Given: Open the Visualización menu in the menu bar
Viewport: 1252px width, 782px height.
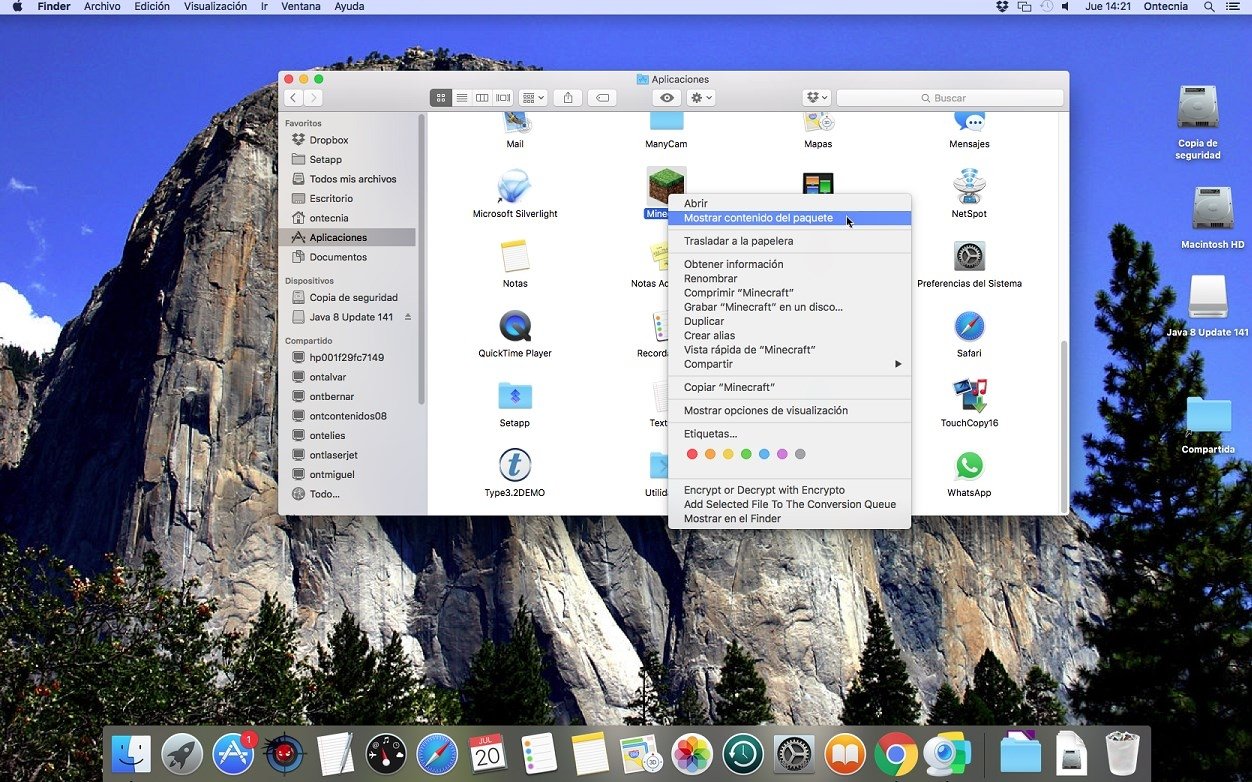Looking at the screenshot, I should pyautogui.click(x=215, y=6).
